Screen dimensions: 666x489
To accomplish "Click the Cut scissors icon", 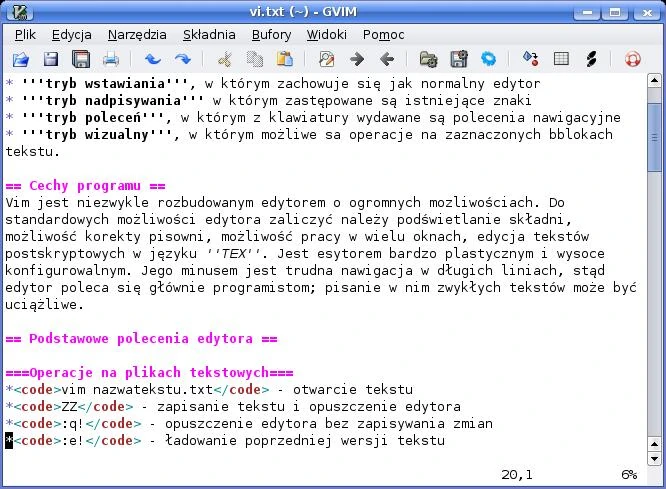I will [x=224, y=59].
